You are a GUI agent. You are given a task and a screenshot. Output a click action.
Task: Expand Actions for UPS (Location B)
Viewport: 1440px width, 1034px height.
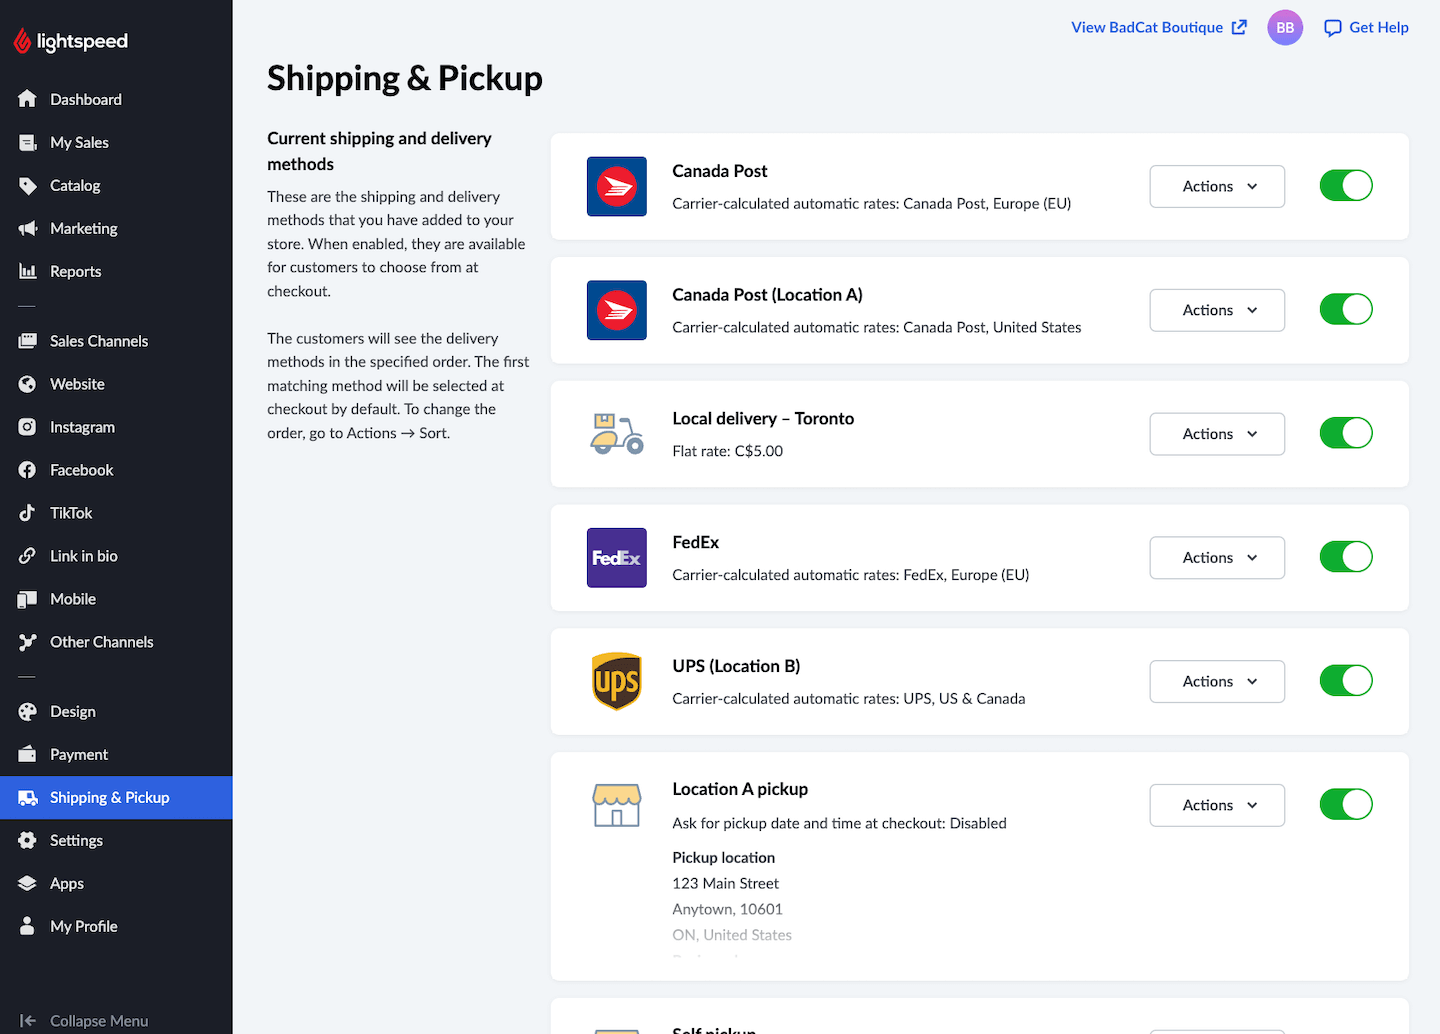tap(1217, 682)
